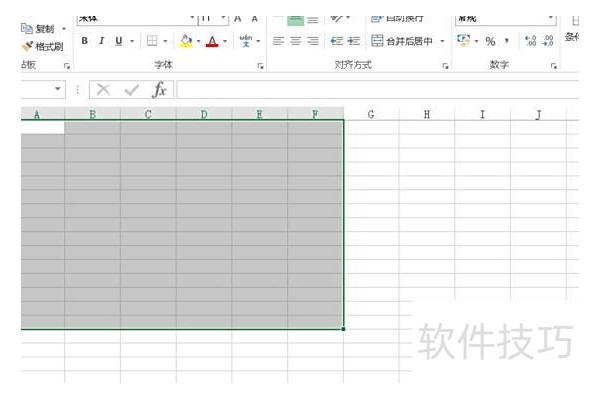
Task: Increase the cell indent
Action: coord(354,41)
